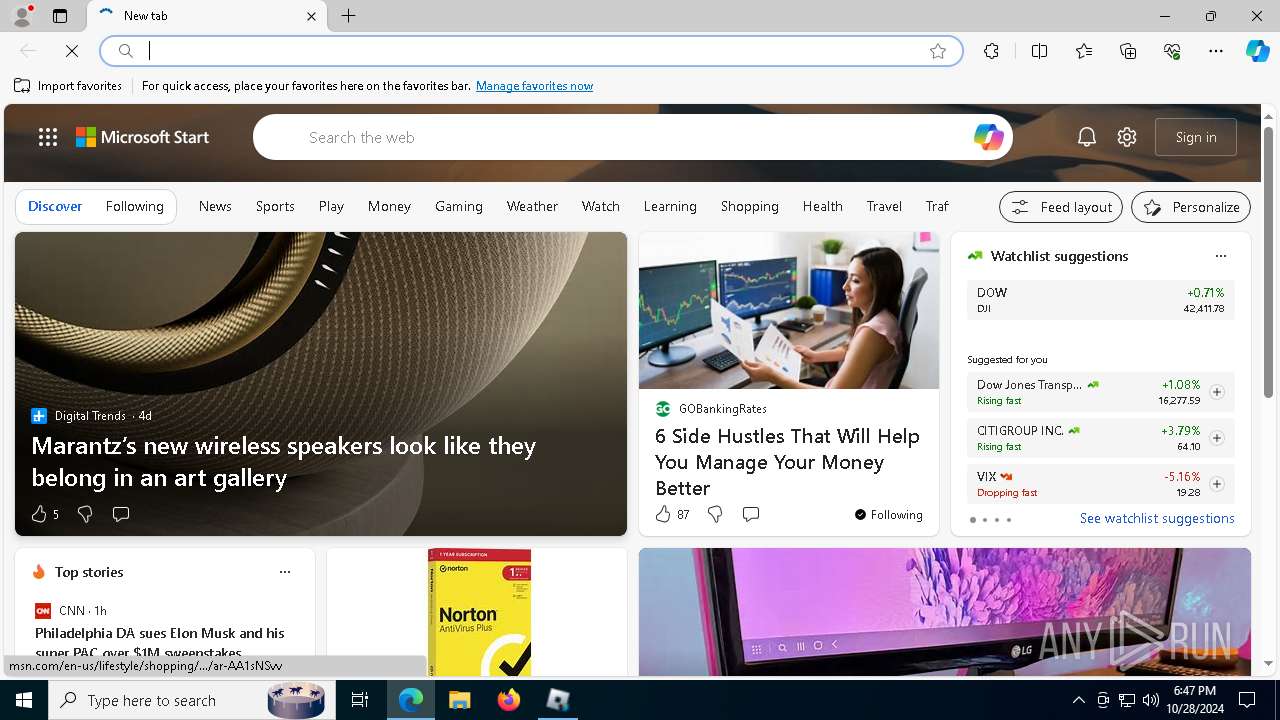1280x720 pixels.
Task: Open the Watch category
Action: pyautogui.click(x=601, y=206)
